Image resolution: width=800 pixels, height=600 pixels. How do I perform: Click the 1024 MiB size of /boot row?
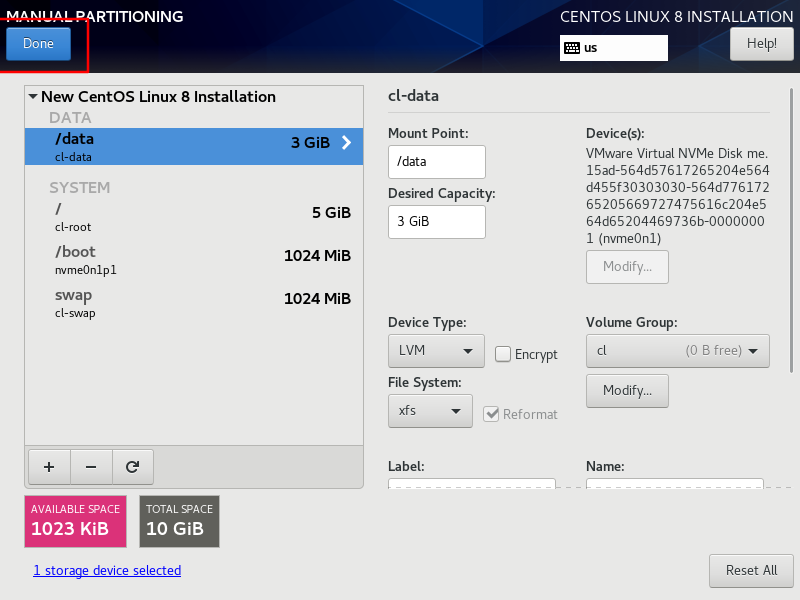tap(317, 256)
